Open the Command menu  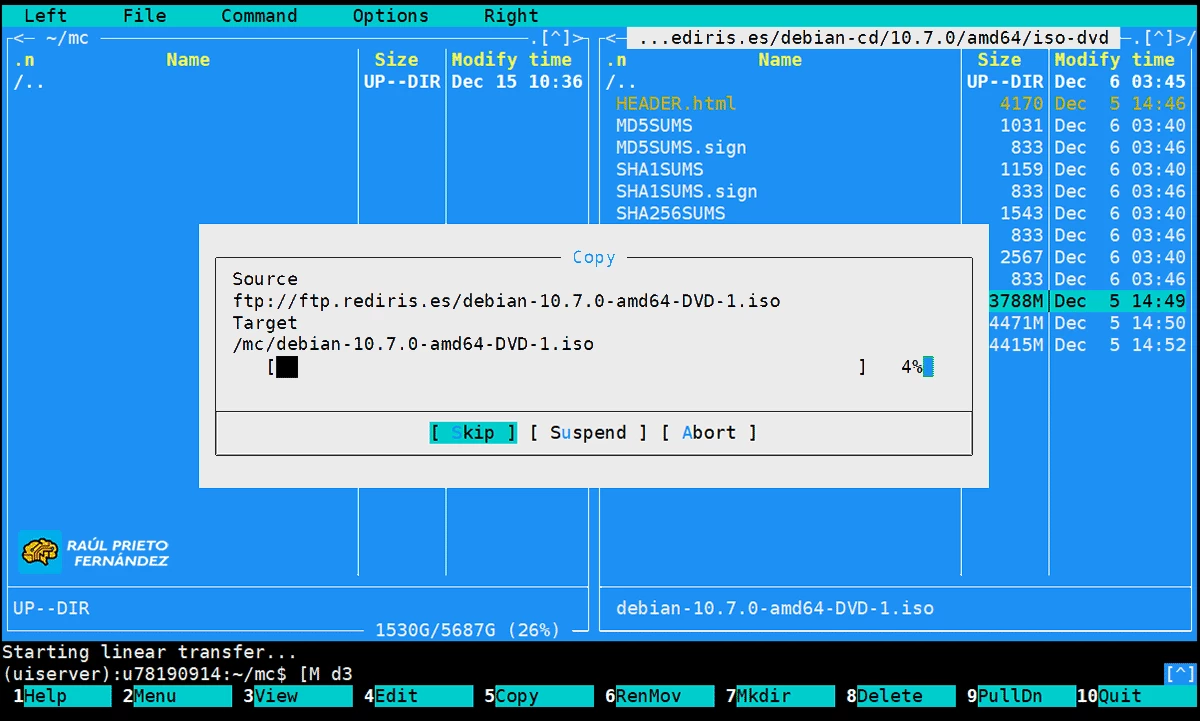click(x=259, y=16)
